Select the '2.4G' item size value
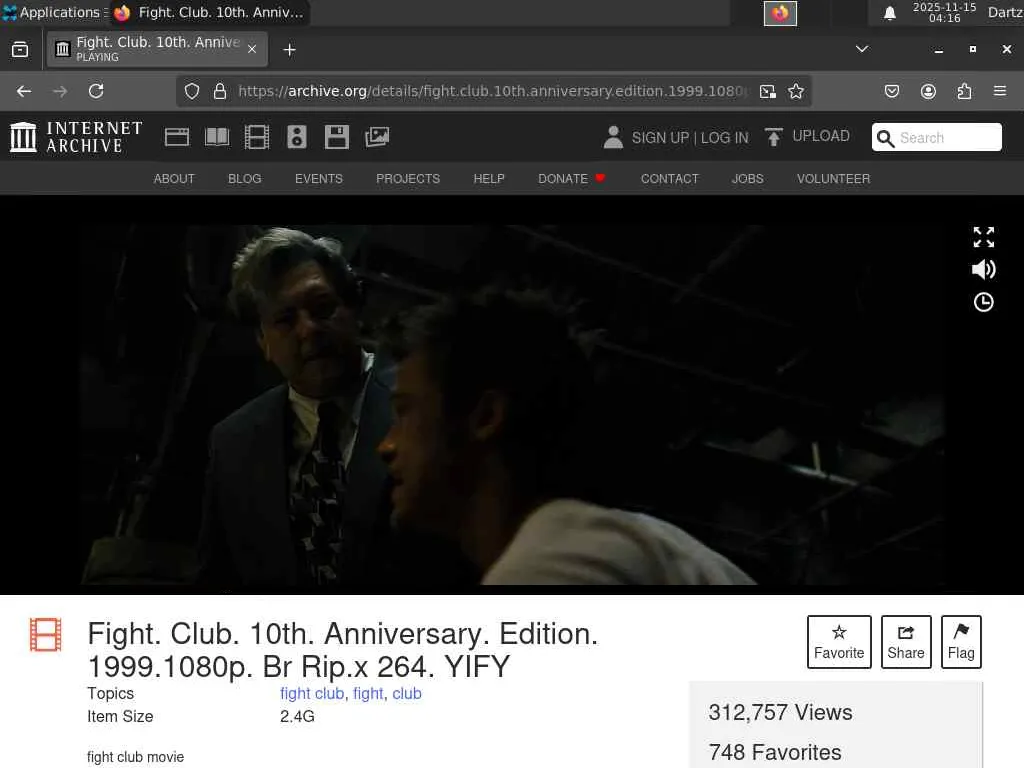 point(297,716)
